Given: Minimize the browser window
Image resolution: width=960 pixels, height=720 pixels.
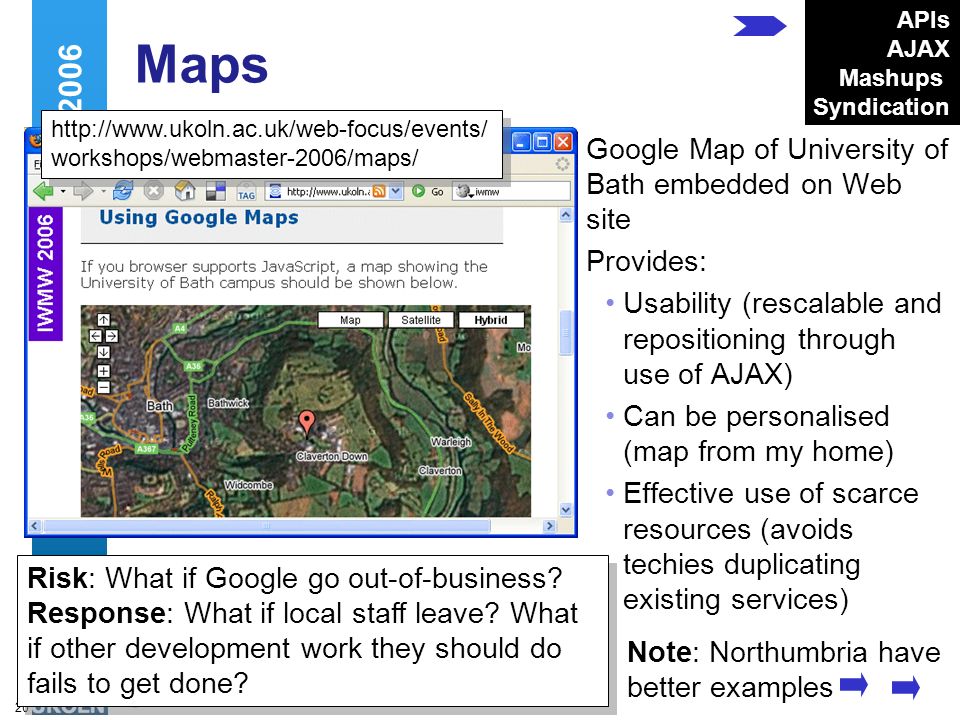Looking at the screenshot, I should (521, 143).
